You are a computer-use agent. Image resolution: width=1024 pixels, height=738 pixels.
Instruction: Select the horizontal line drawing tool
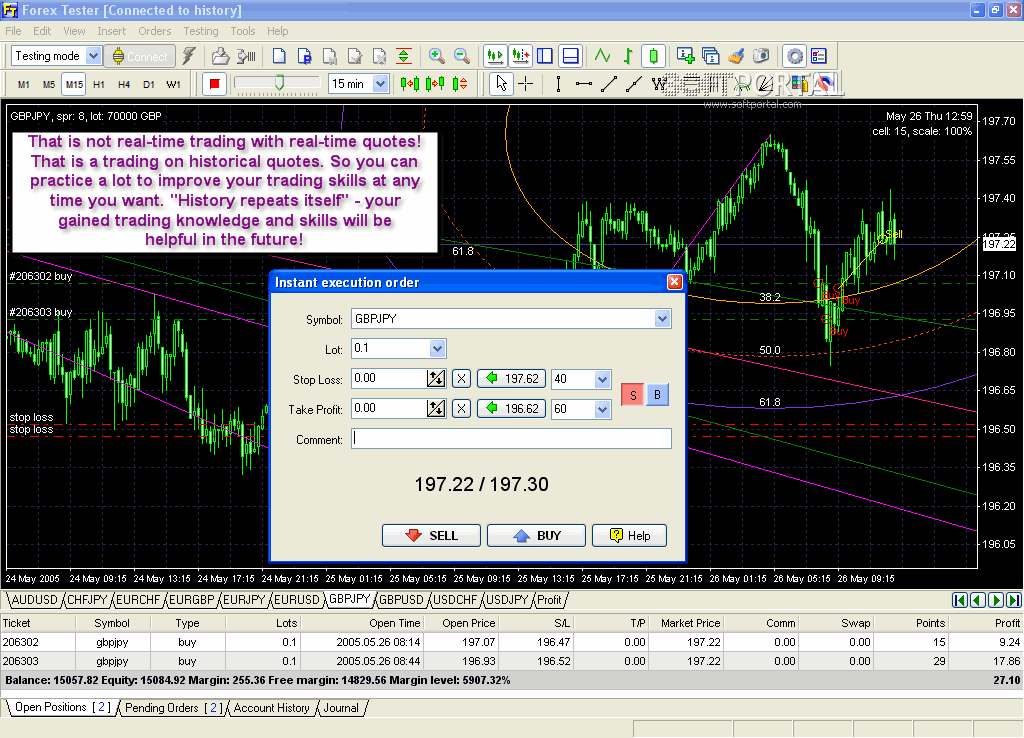point(584,84)
